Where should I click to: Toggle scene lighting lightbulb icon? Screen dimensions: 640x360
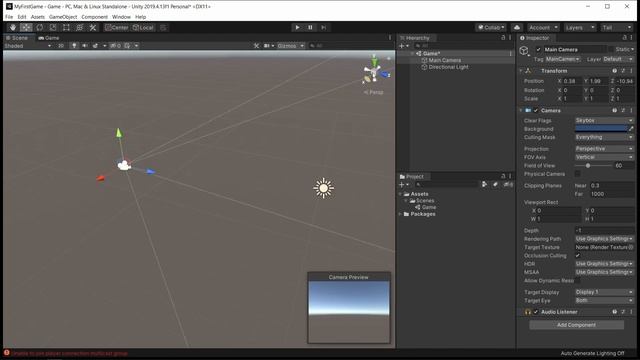tap(74, 46)
